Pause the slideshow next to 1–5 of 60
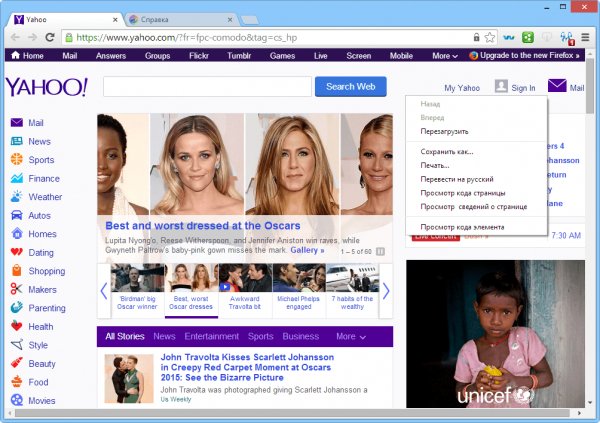The height and width of the screenshot is (423, 600). [x=380, y=252]
